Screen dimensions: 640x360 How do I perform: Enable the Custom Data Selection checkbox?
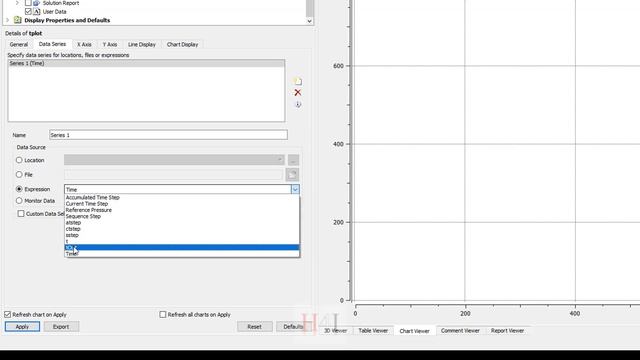(21, 213)
